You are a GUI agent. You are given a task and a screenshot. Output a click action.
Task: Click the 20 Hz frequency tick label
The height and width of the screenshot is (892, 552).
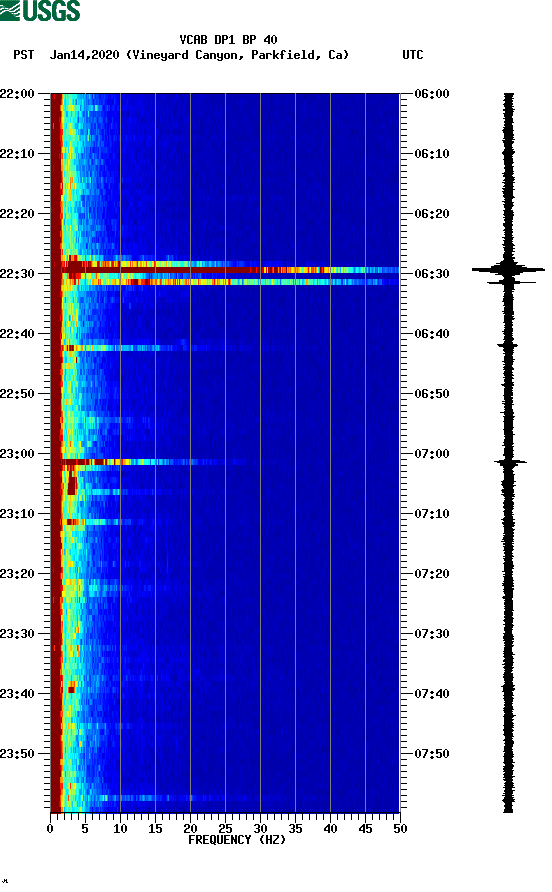[190, 829]
